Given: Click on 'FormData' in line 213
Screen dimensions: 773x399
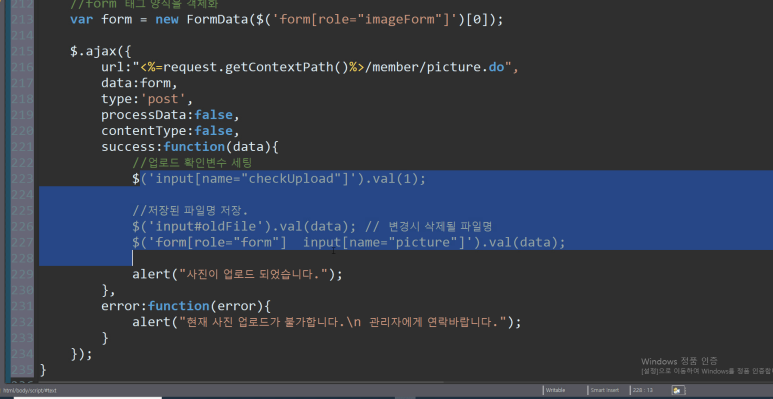Looking at the screenshot, I should coord(218,20).
